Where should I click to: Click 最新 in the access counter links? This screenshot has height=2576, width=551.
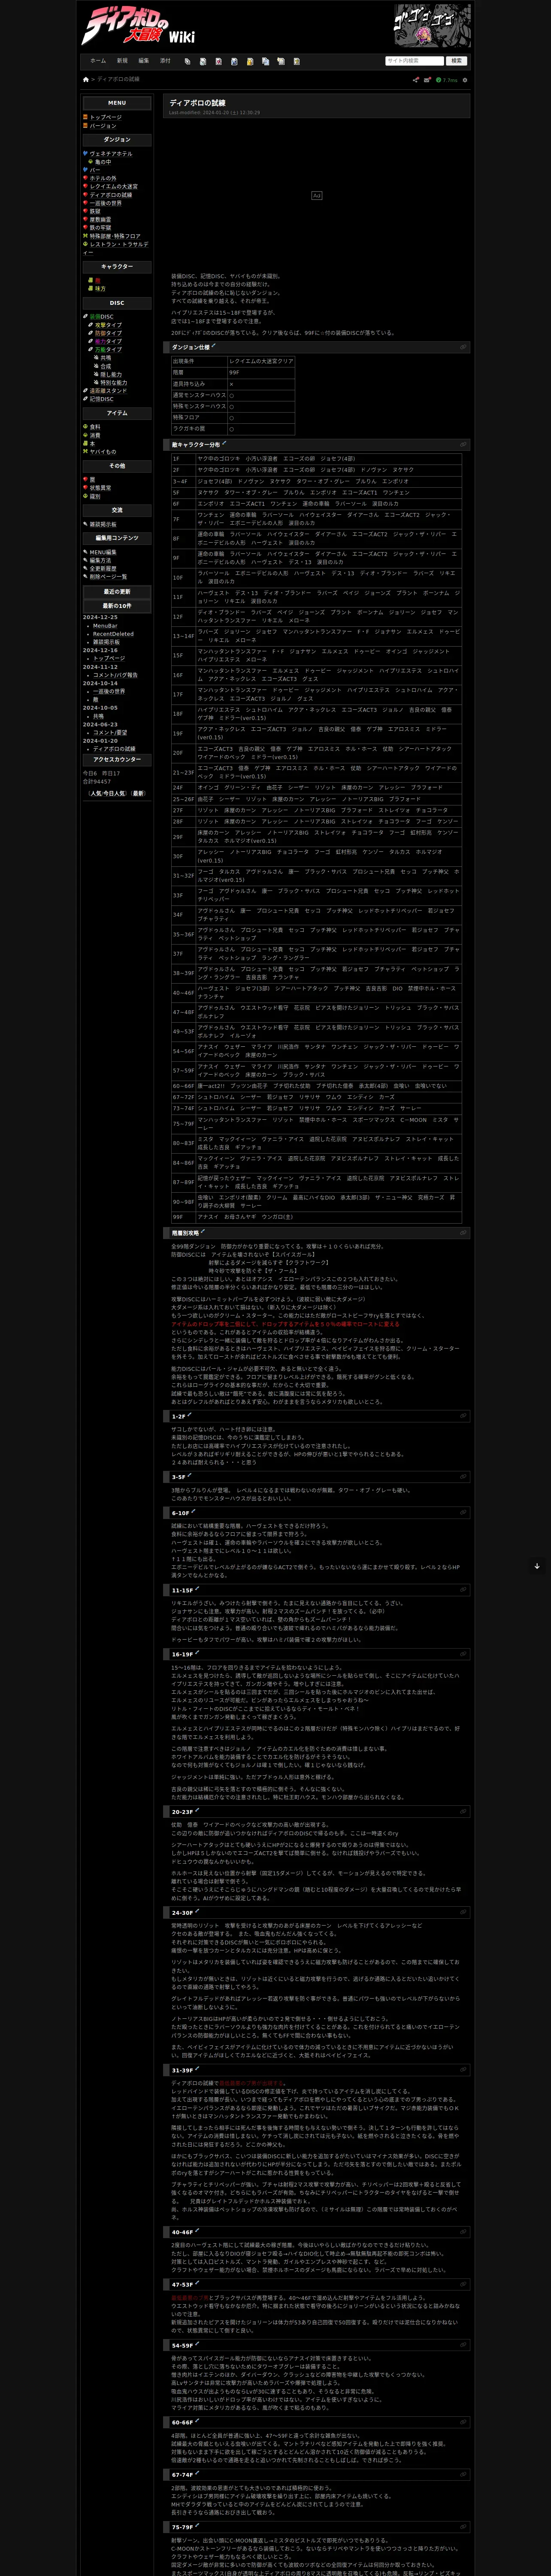tap(138, 793)
